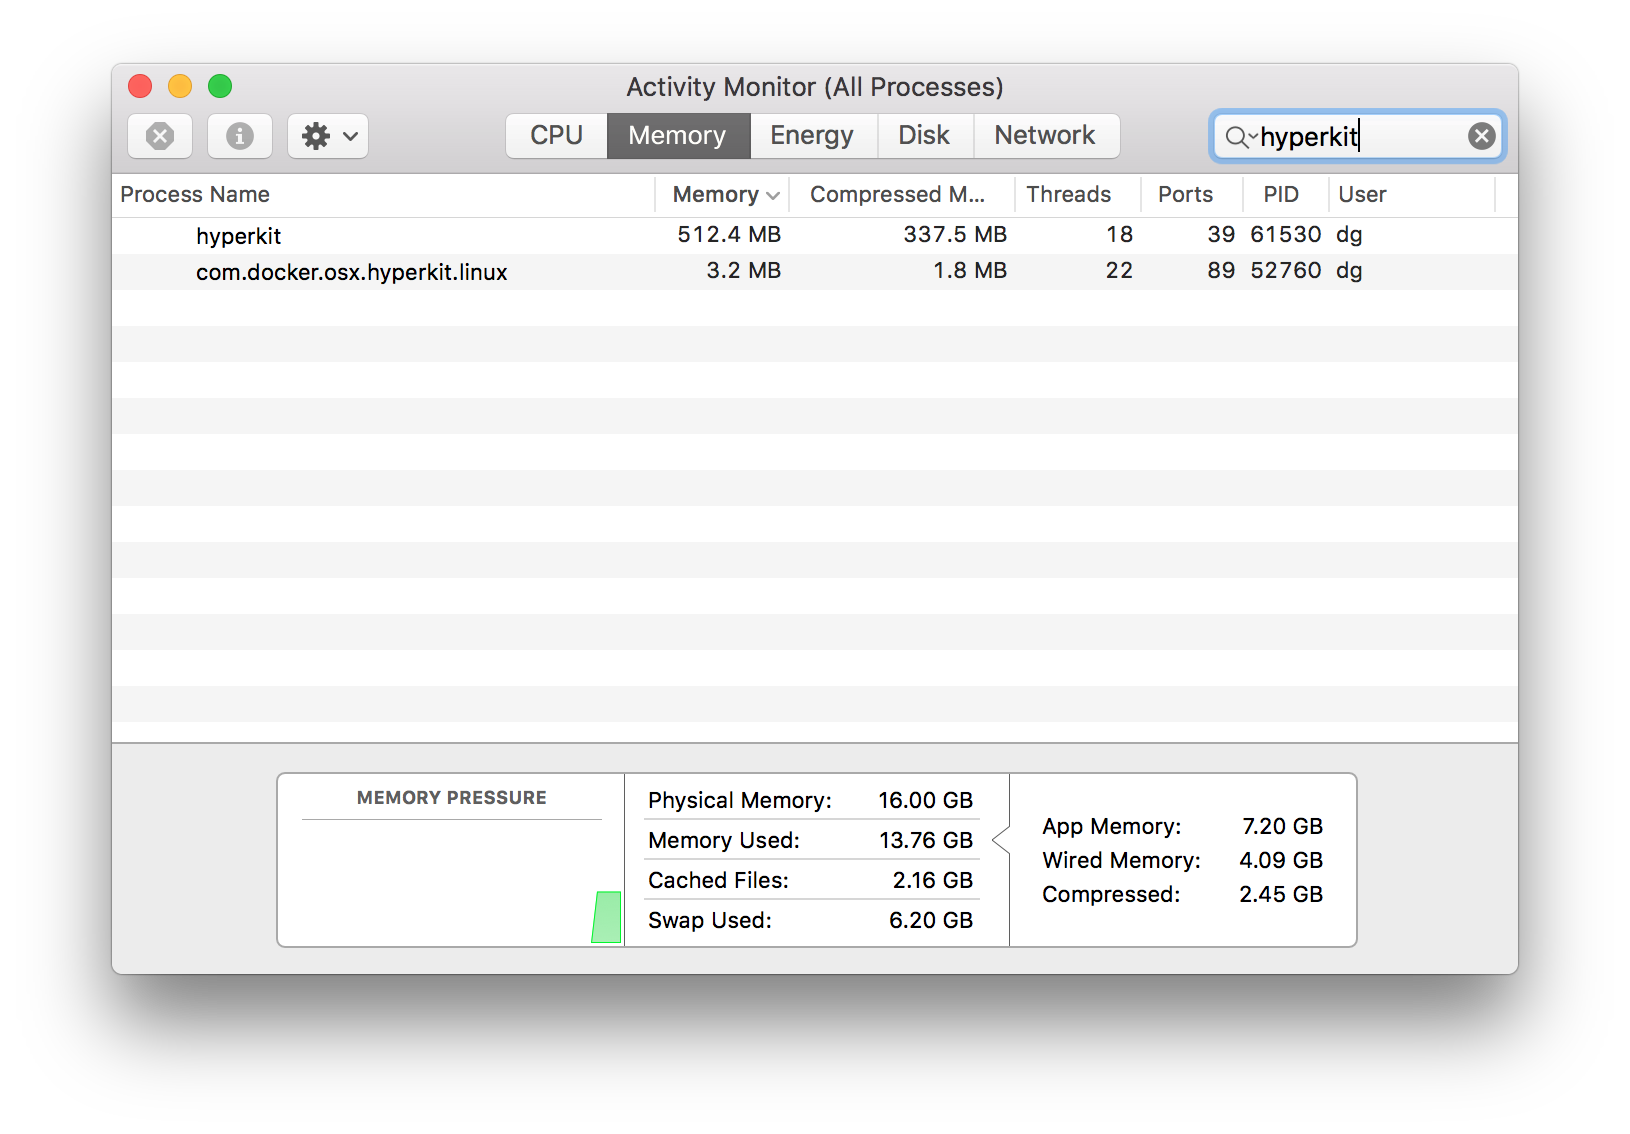
Task: Switch to the CPU tab
Action: click(x=556, y=136)
